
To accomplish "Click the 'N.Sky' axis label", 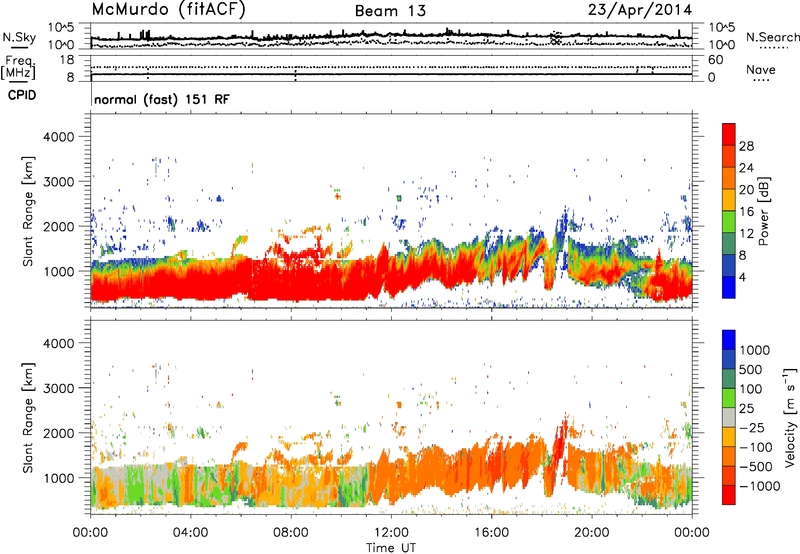I will click(19, 38).
